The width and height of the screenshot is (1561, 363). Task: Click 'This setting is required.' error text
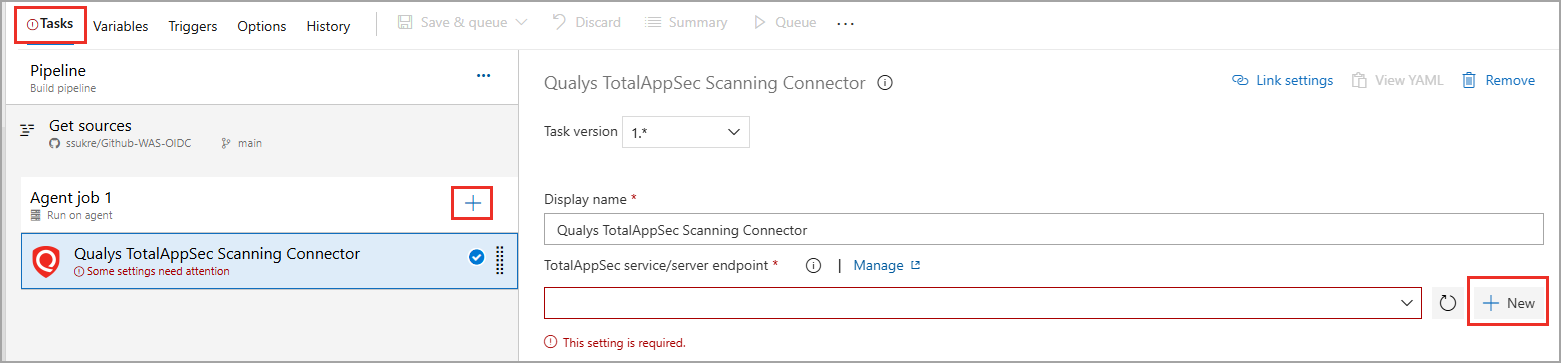pyautogui.click(x=624, y=342)
